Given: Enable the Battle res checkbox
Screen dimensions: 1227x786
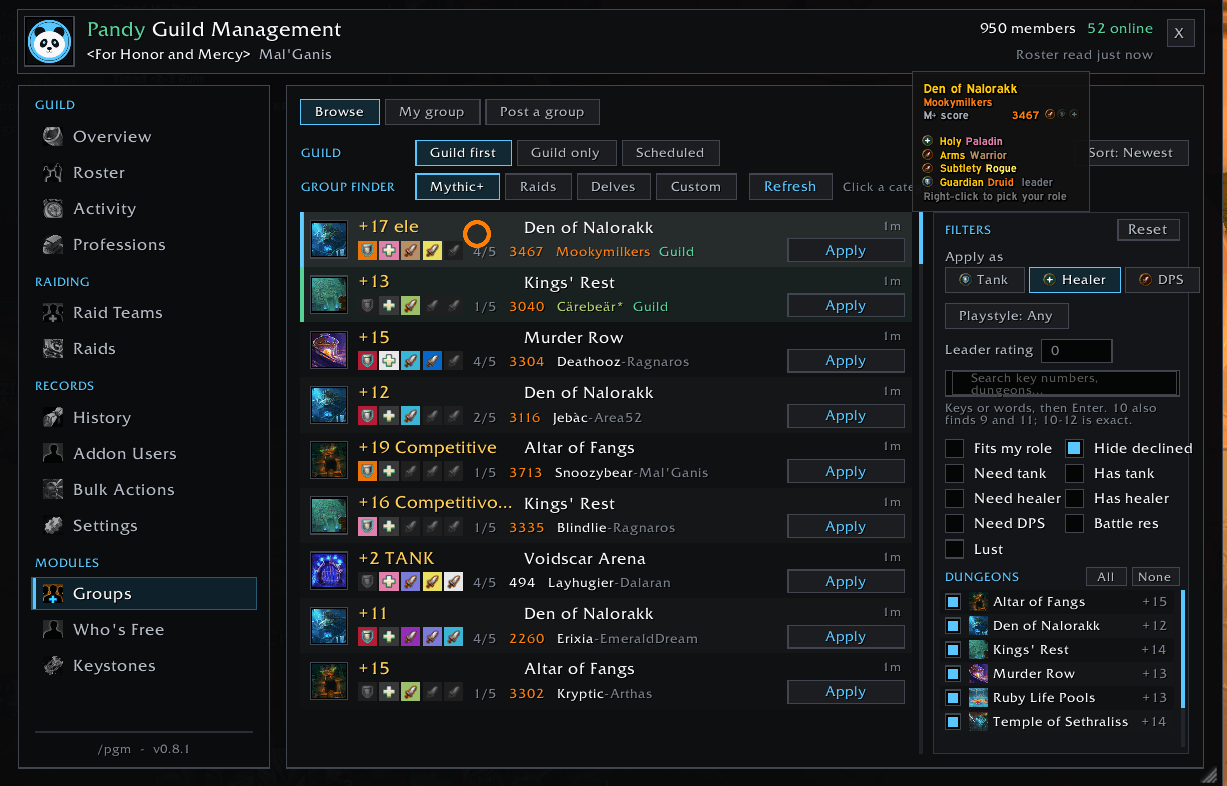Looking at the screenshot, I should [1074, 523].
